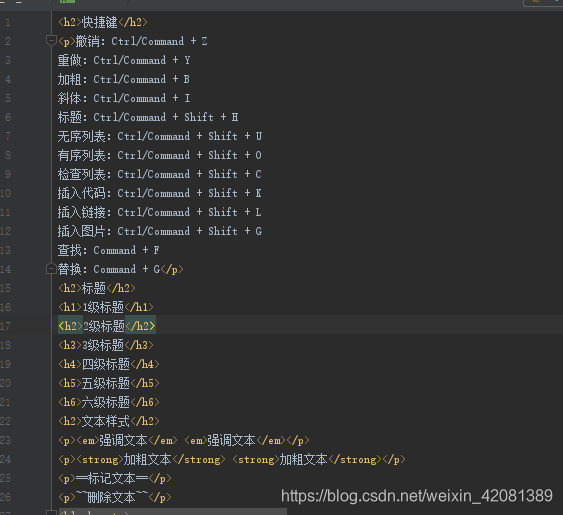Click the '<h3>3级标题</h3>' line
The image size is (563, 515).
tap(106, 345)
